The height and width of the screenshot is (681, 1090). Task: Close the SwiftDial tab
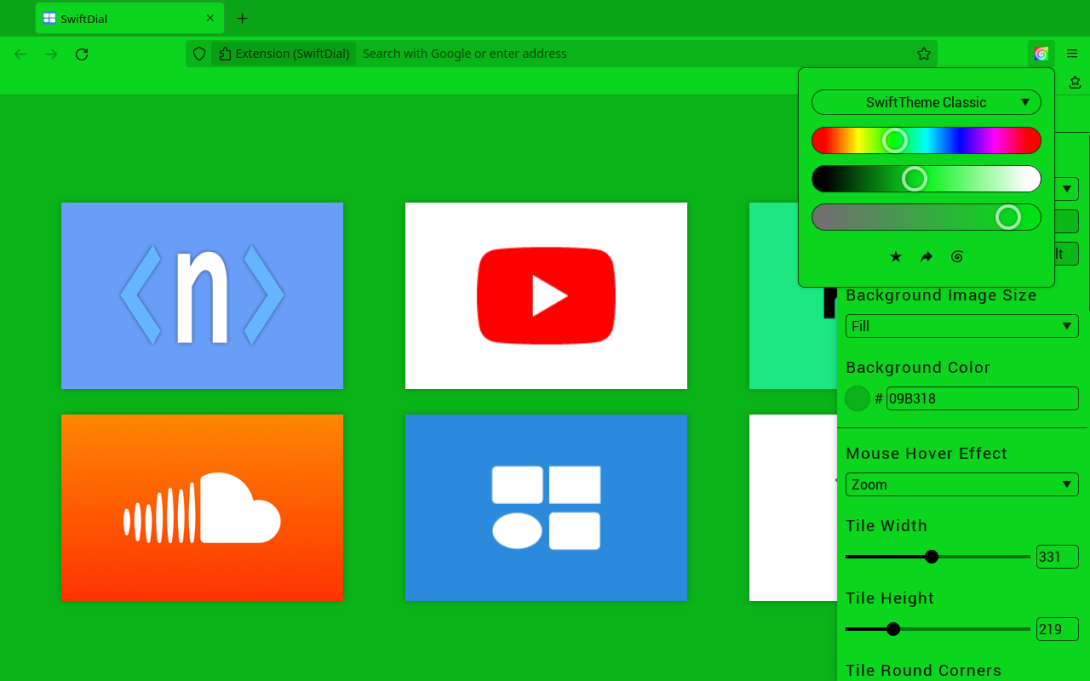click(210, 18)
